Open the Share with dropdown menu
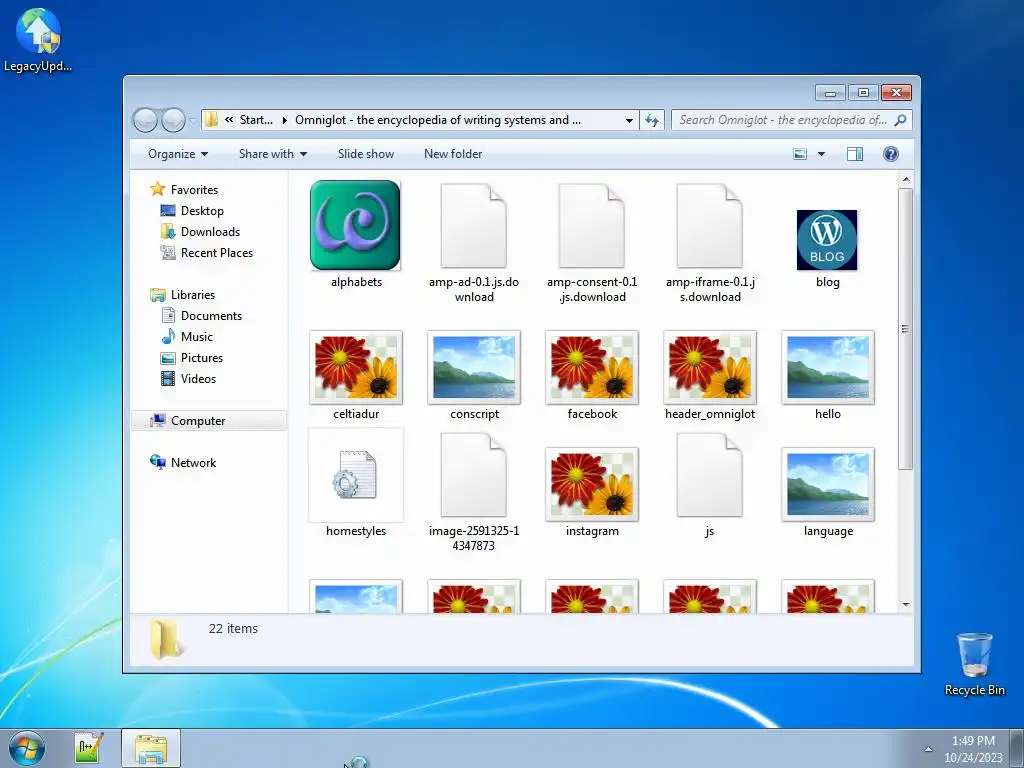Screen dimensions: 1024x768 click(x=272, y=154)
